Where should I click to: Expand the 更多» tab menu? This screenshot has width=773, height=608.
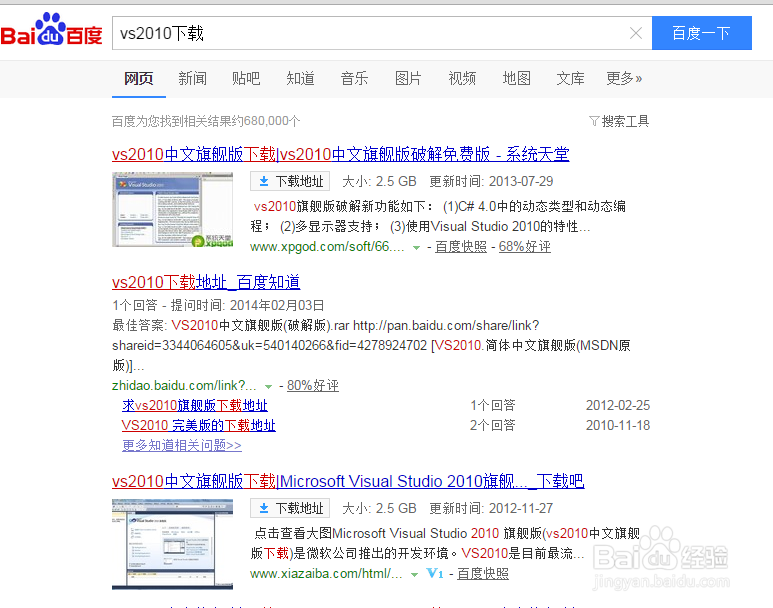624,78
